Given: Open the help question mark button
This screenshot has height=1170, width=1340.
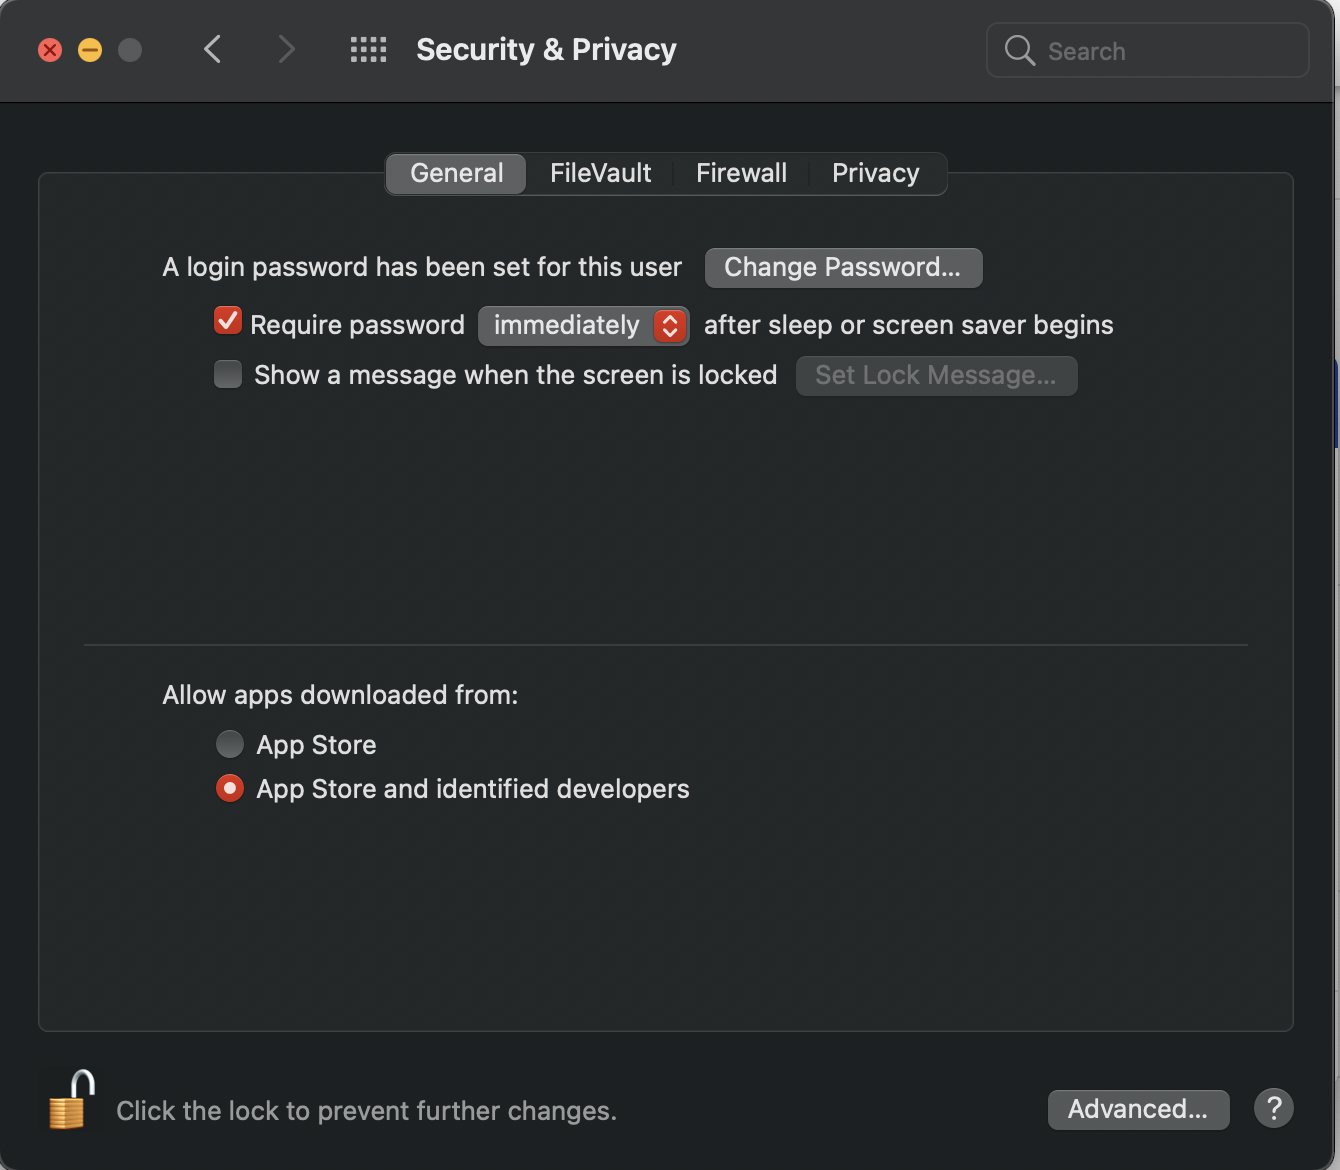Looking at the screenshot, I should point(1273,1108).
